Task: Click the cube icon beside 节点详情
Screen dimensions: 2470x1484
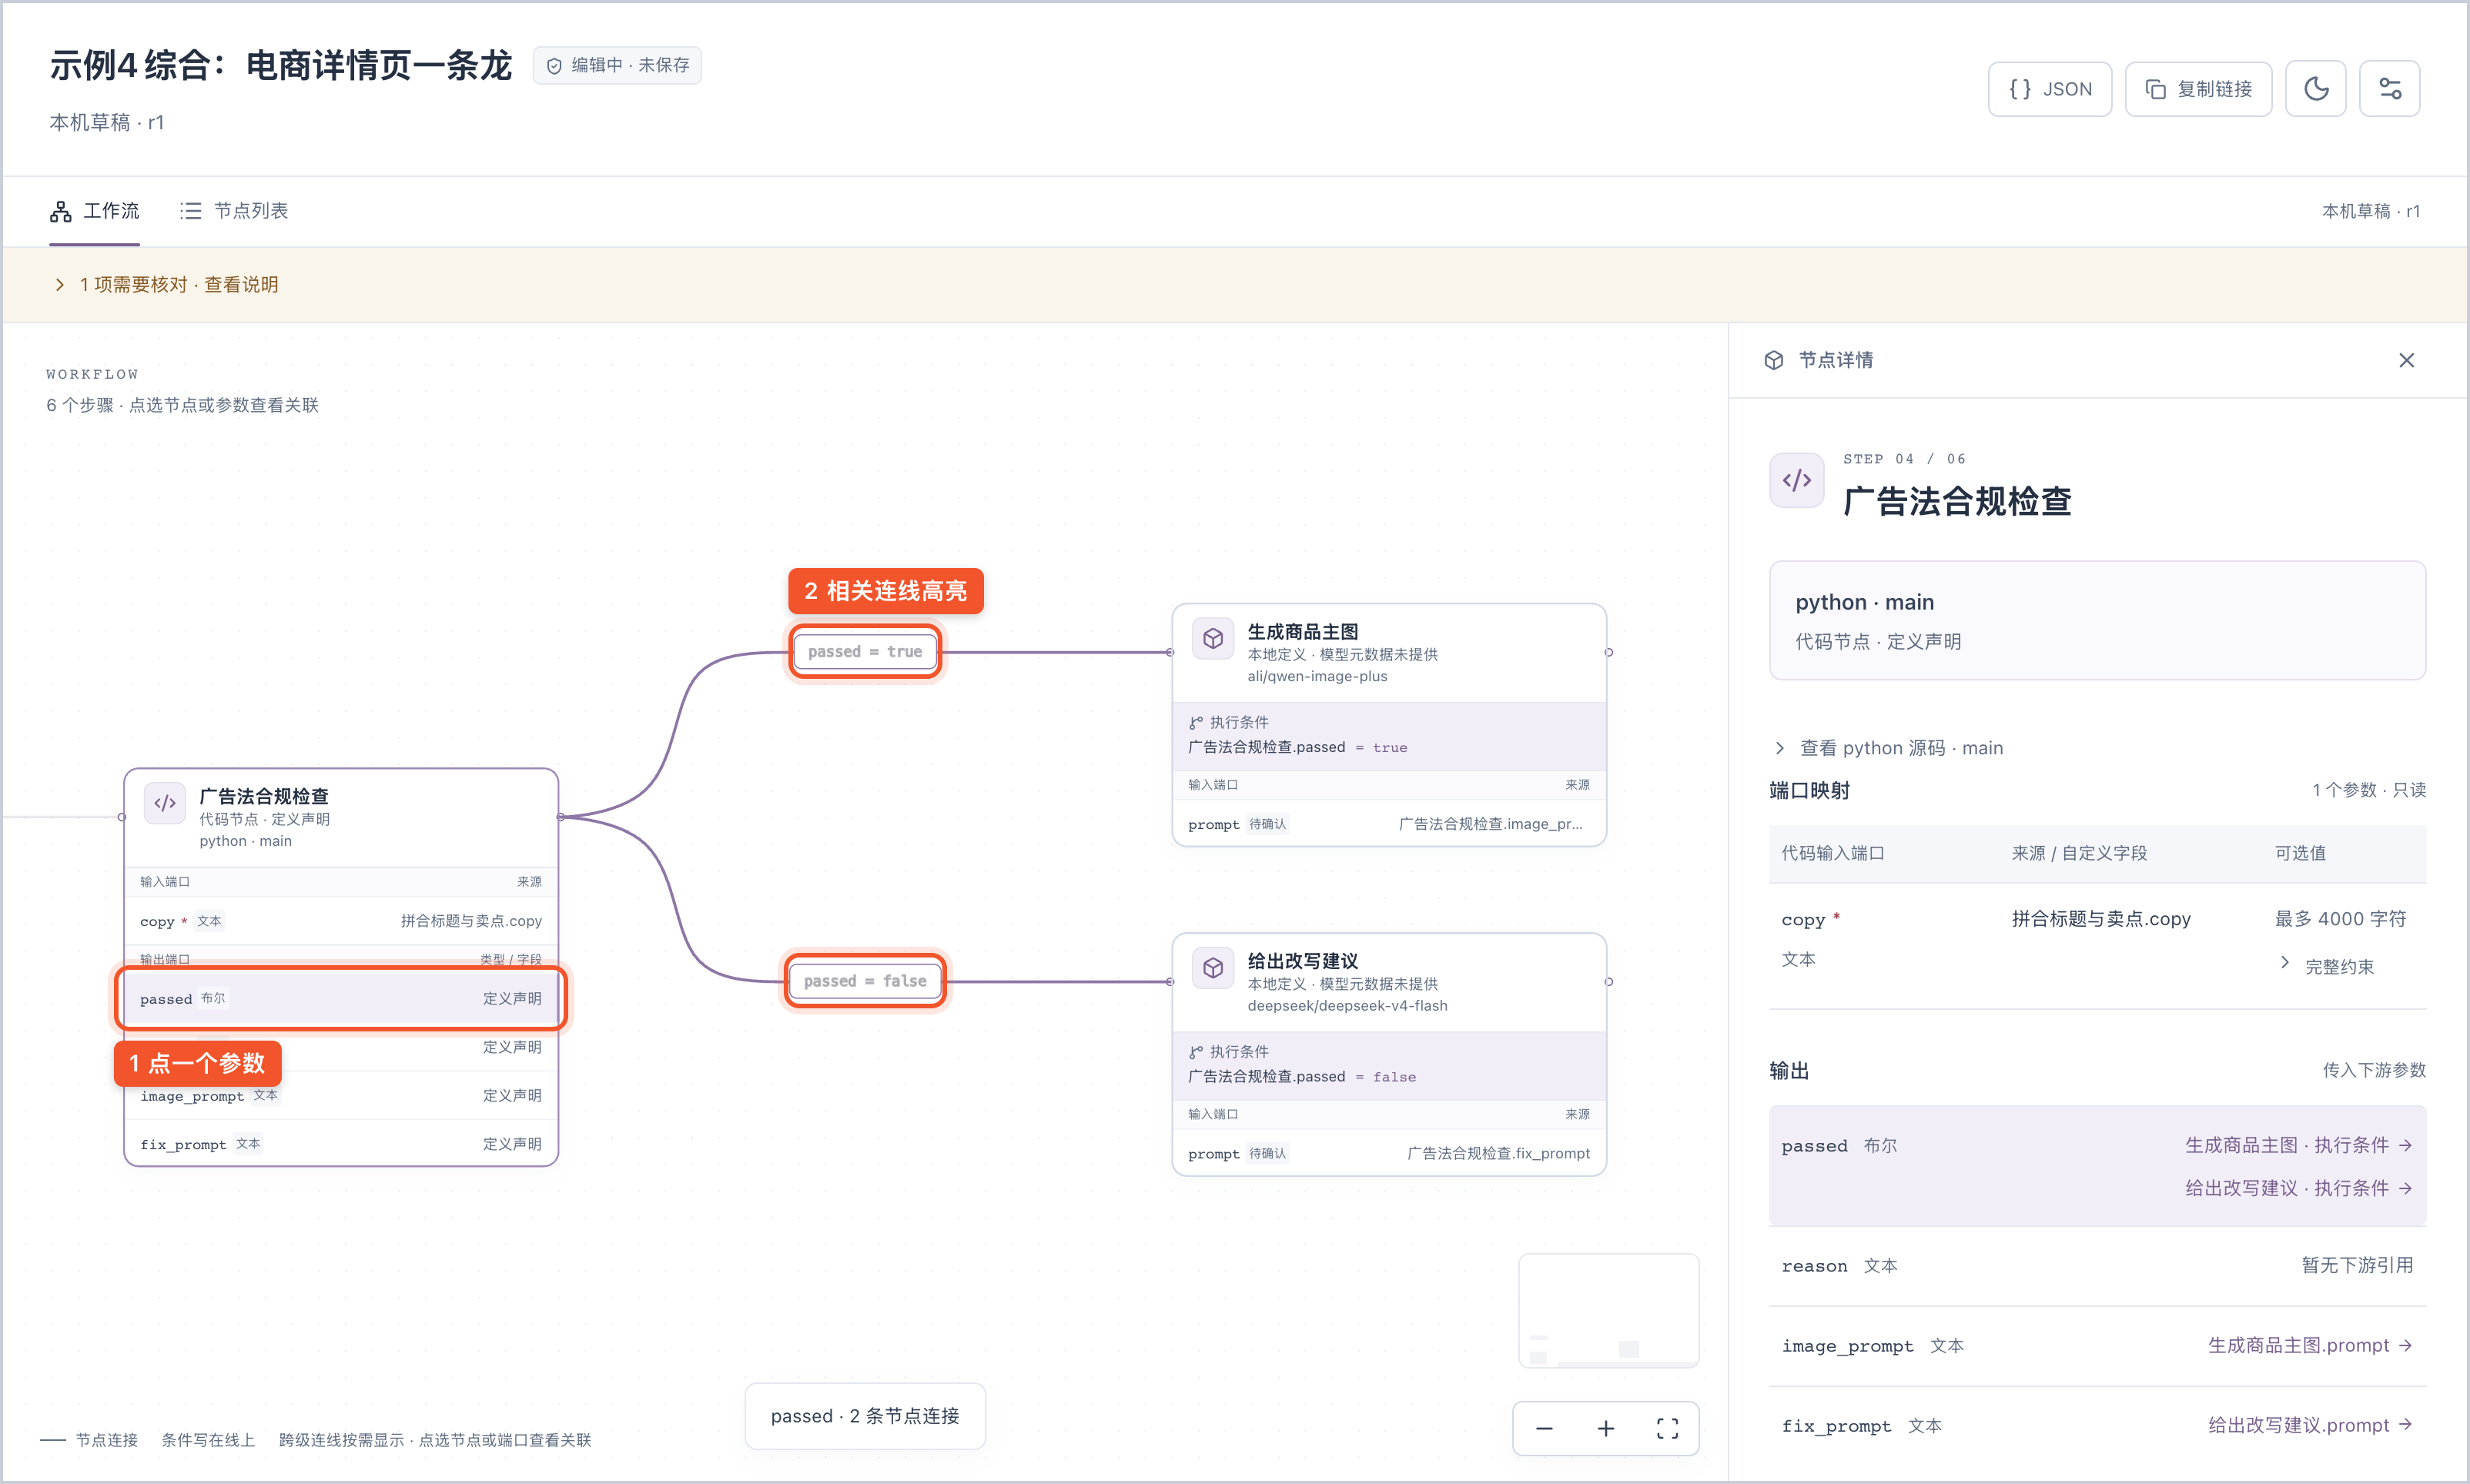Action: (1773, 360)
